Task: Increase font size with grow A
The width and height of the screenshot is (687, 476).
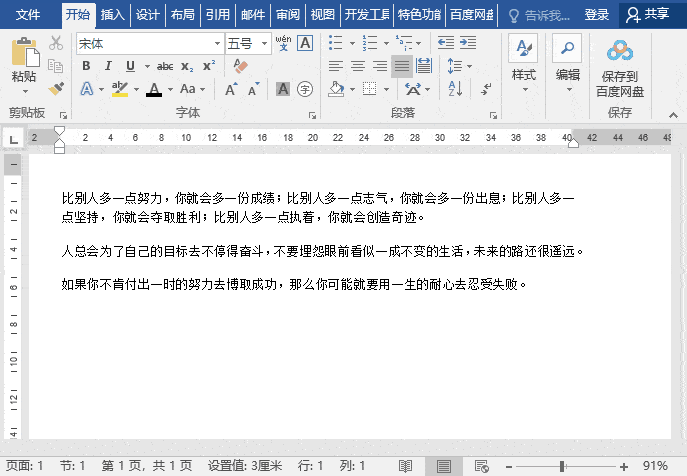Action: [231, 89]
